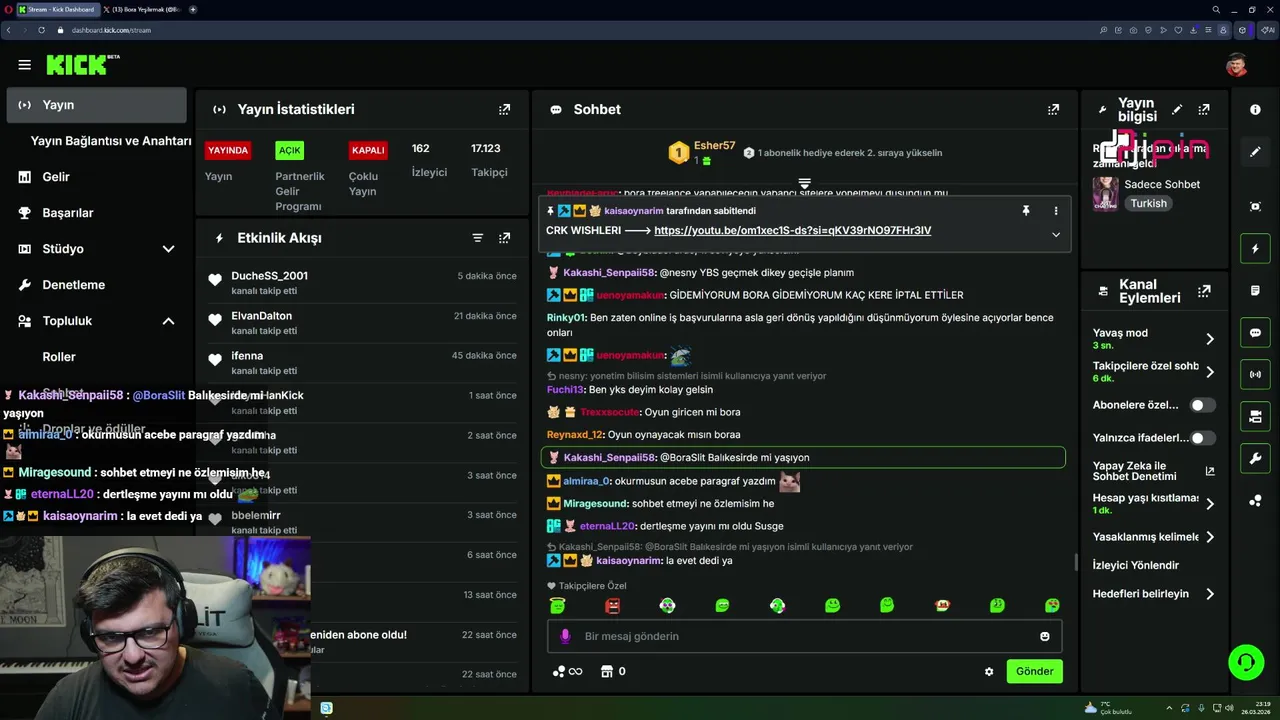Click the chat bubble icon in the right toolbar
Viewport: 1280px width, 720px height.
click(x=1255, y=333)
